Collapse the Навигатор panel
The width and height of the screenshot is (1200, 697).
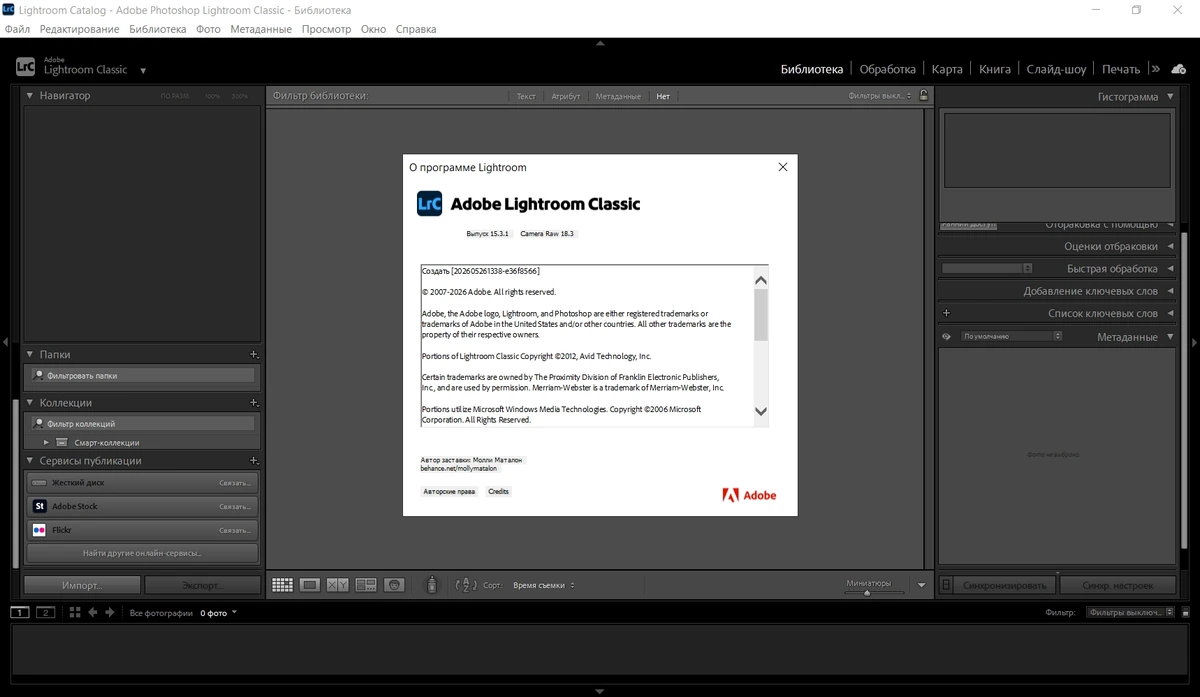coord(29,96)
